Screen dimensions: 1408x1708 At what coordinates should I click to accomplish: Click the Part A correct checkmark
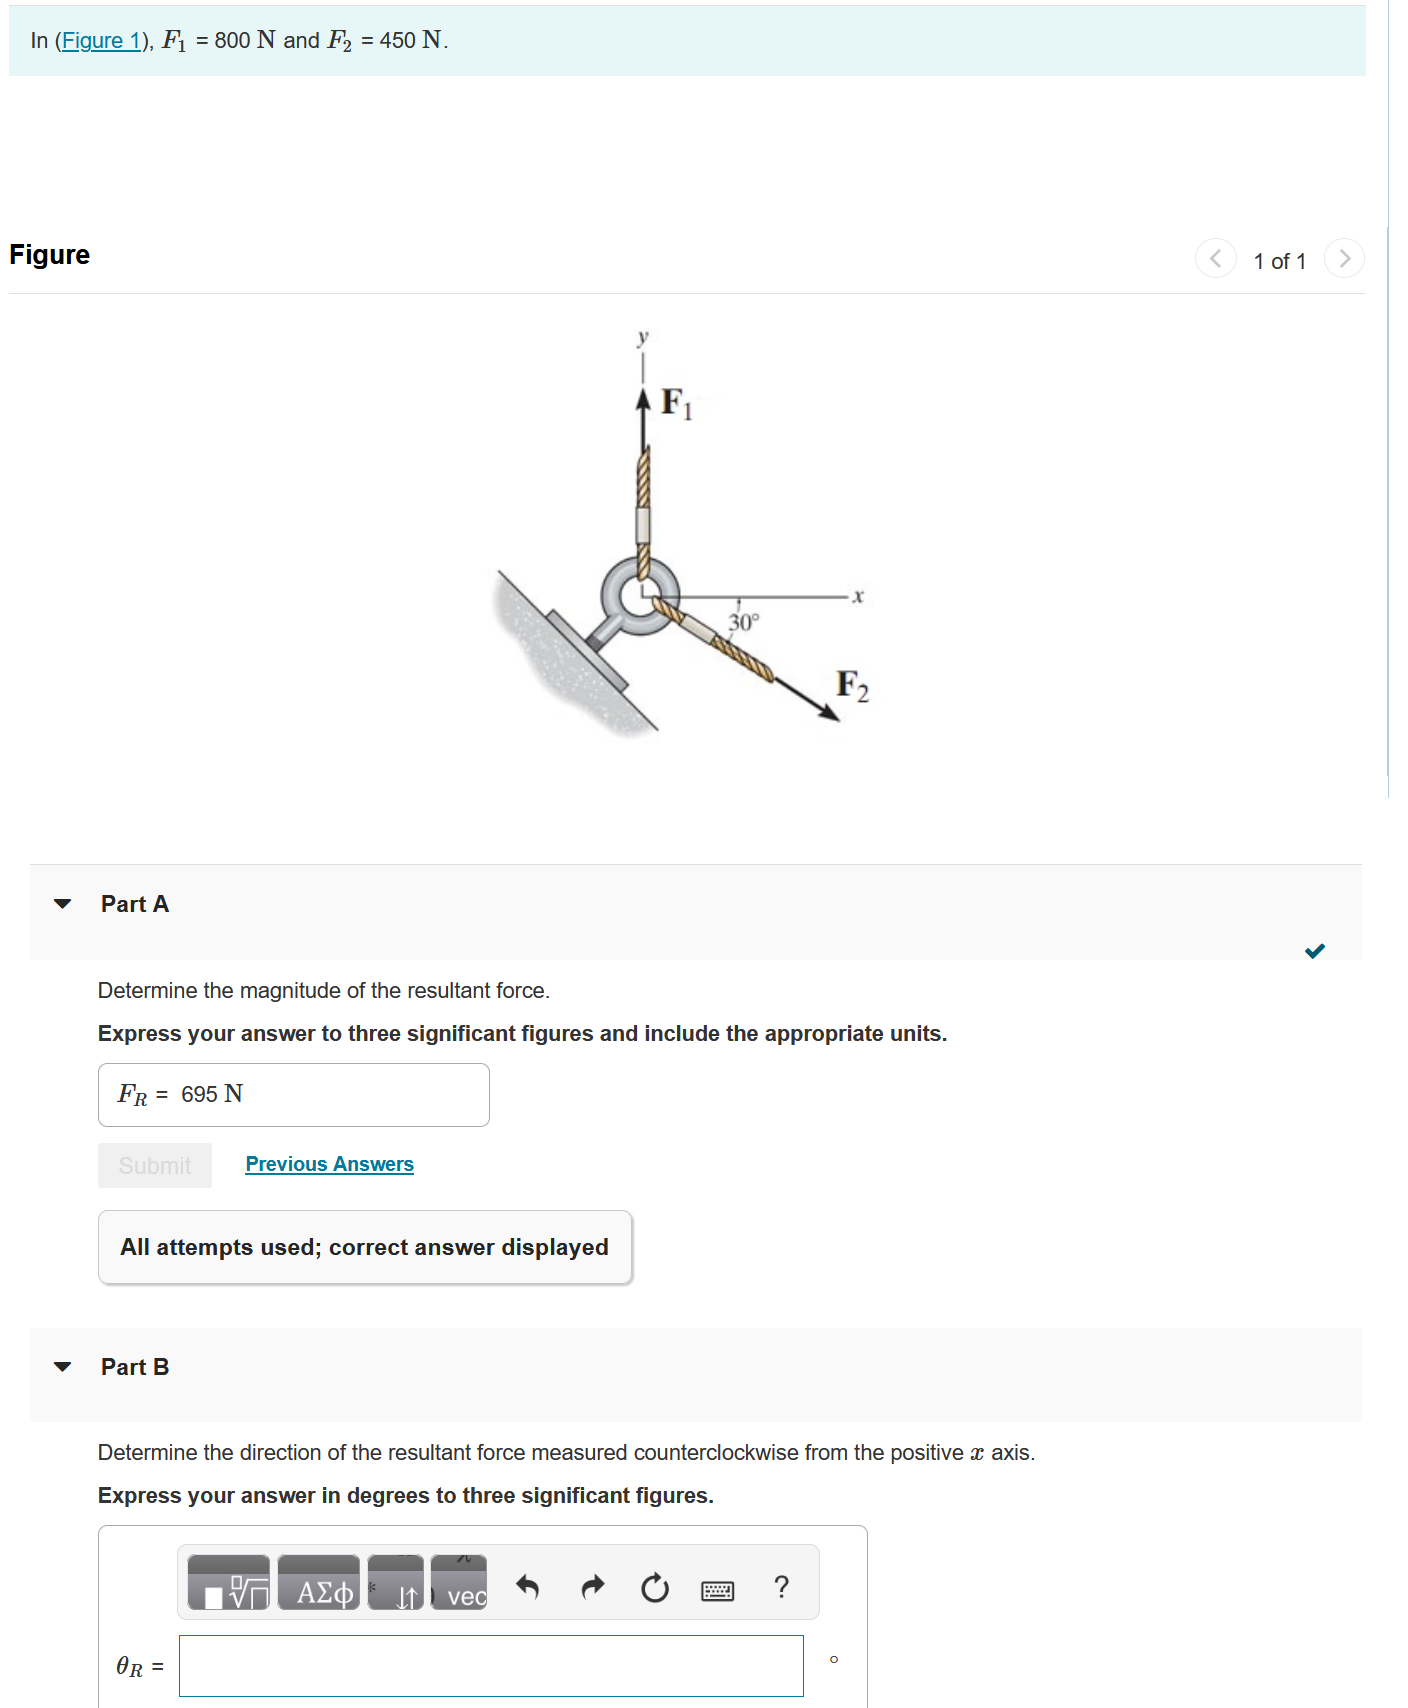pos(1315,951)
